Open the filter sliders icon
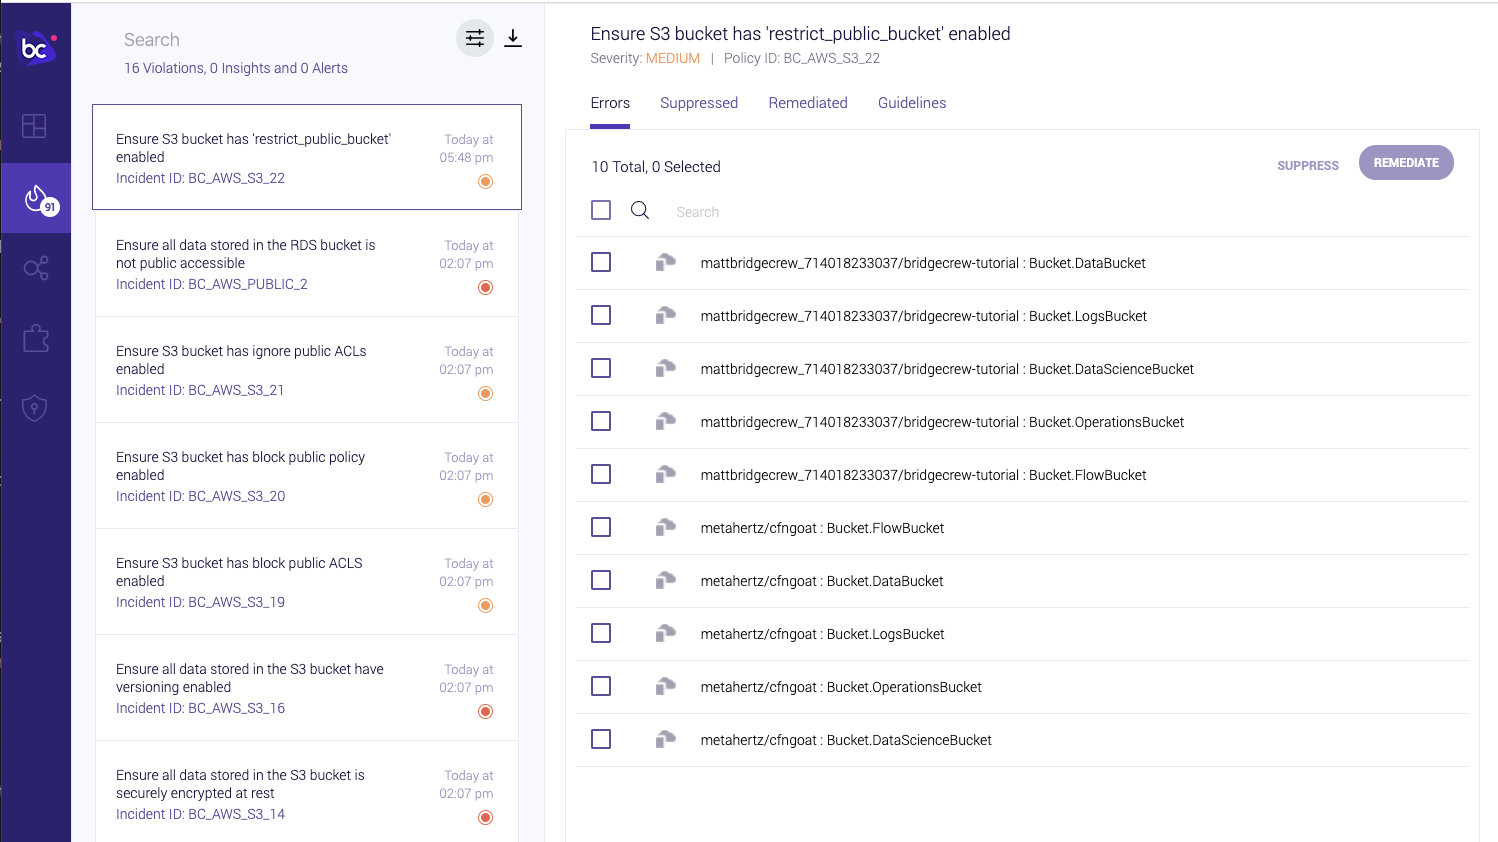This screenshot has height=842, width=1498. pos(475,38)
